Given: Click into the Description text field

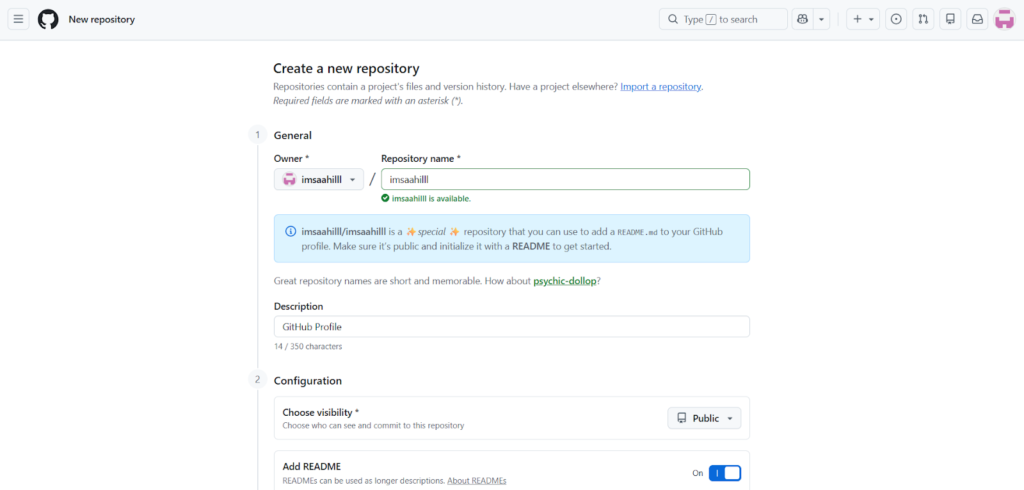Looking at the screenshot, I should point(511,327).
